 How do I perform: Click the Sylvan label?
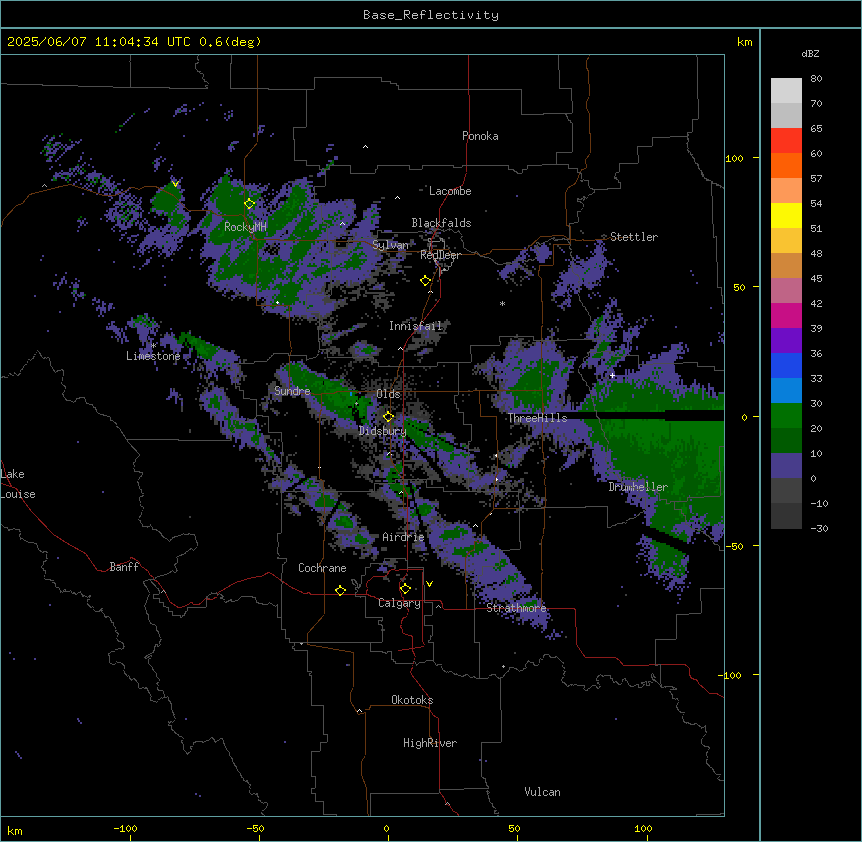click(391, 245)
